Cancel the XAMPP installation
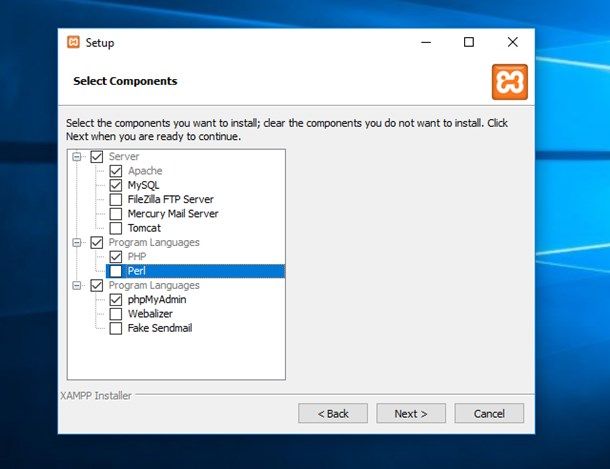Image resolution: width=610 pixels, height=469 pixels. [x=489, y=413]
